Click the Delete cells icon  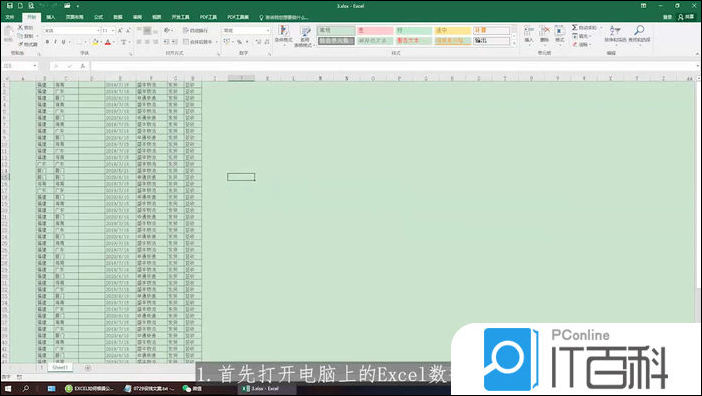point(544,34)
